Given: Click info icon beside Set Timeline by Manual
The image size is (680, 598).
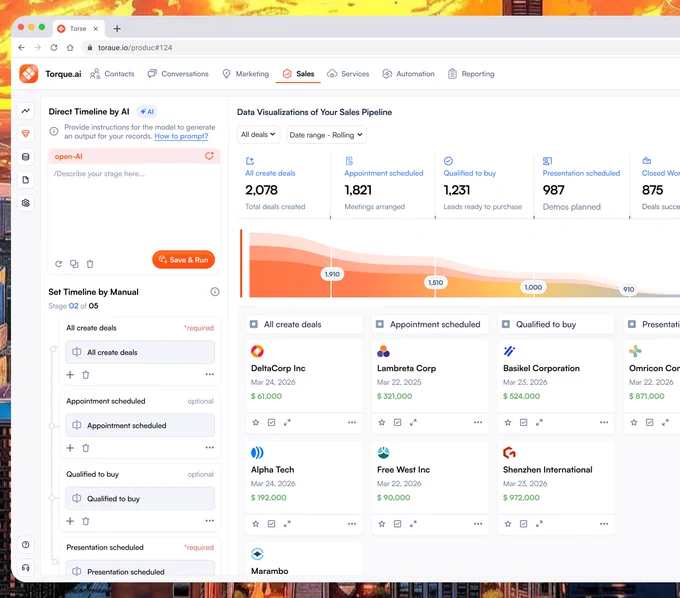Looking at the screenshot, I should (x=215, y=292).
